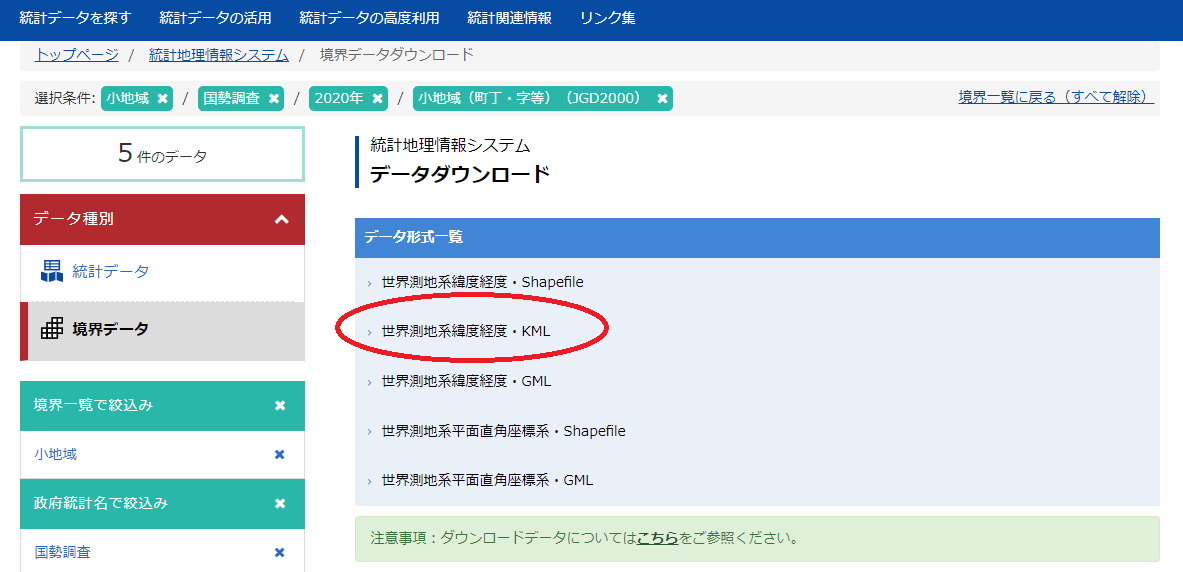
Task: Open the 統計関連情報 menu
Action: click(509, 18)
